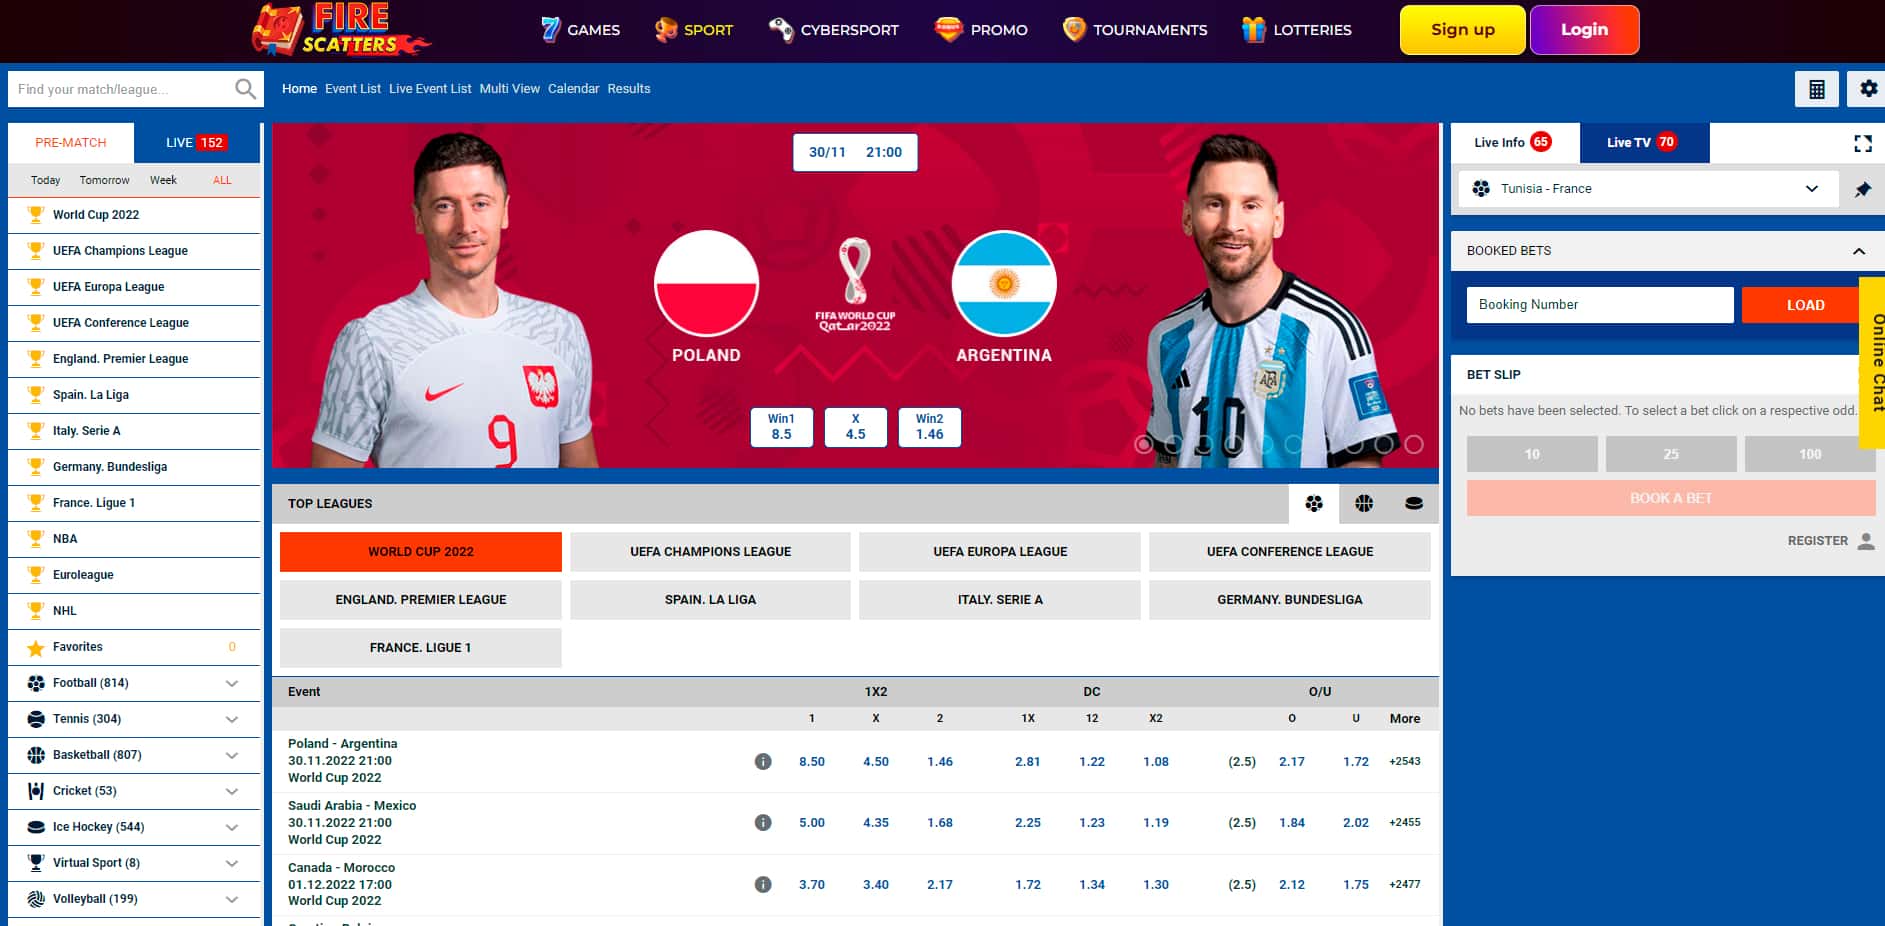1885x926 pixels.
Task: Open the Tournaments menu
Action: pyautogui.click(x=1135, y=30)
